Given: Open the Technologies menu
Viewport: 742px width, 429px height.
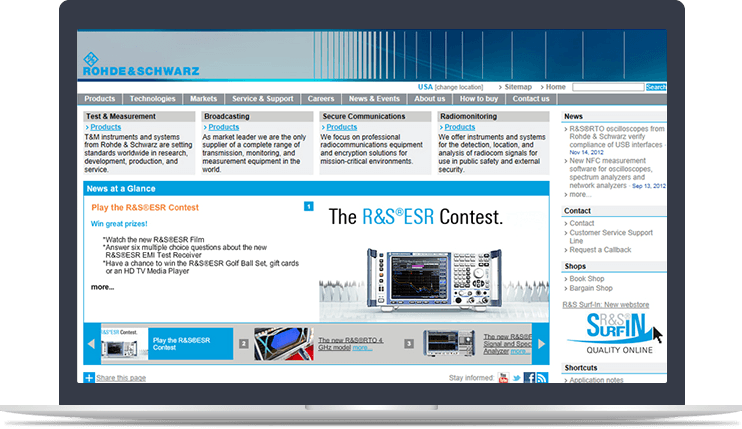Looking at the screenshot, I should [x=153, y=99].
